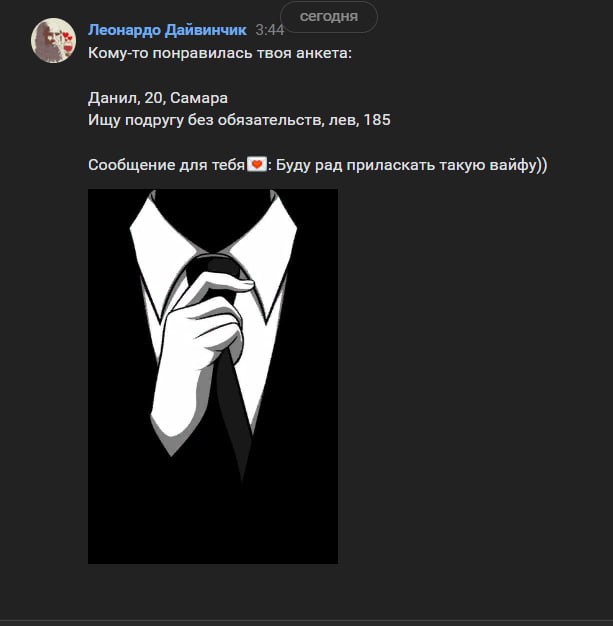Click the text Ищу подругу без обязательств
The height and width of the screenshot is (626, 613).
pyautogui.click(x=206, y=120)
